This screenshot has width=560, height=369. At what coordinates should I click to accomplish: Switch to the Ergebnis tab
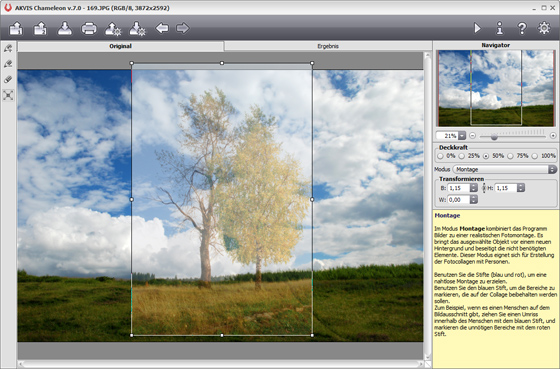coord(328,46)
